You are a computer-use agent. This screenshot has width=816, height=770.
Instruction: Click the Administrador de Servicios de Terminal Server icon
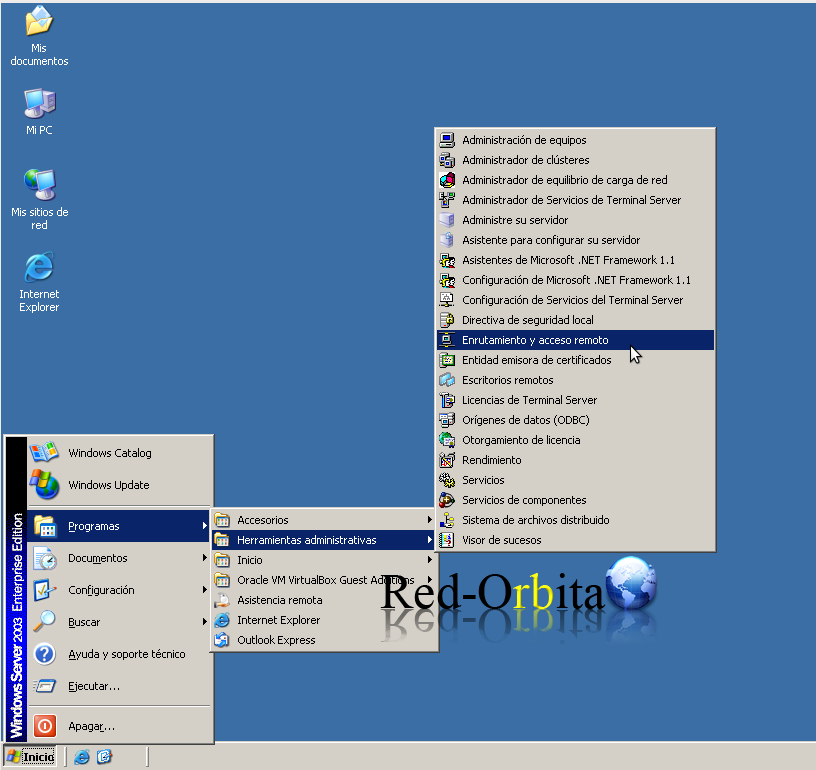tap(447, 200)
